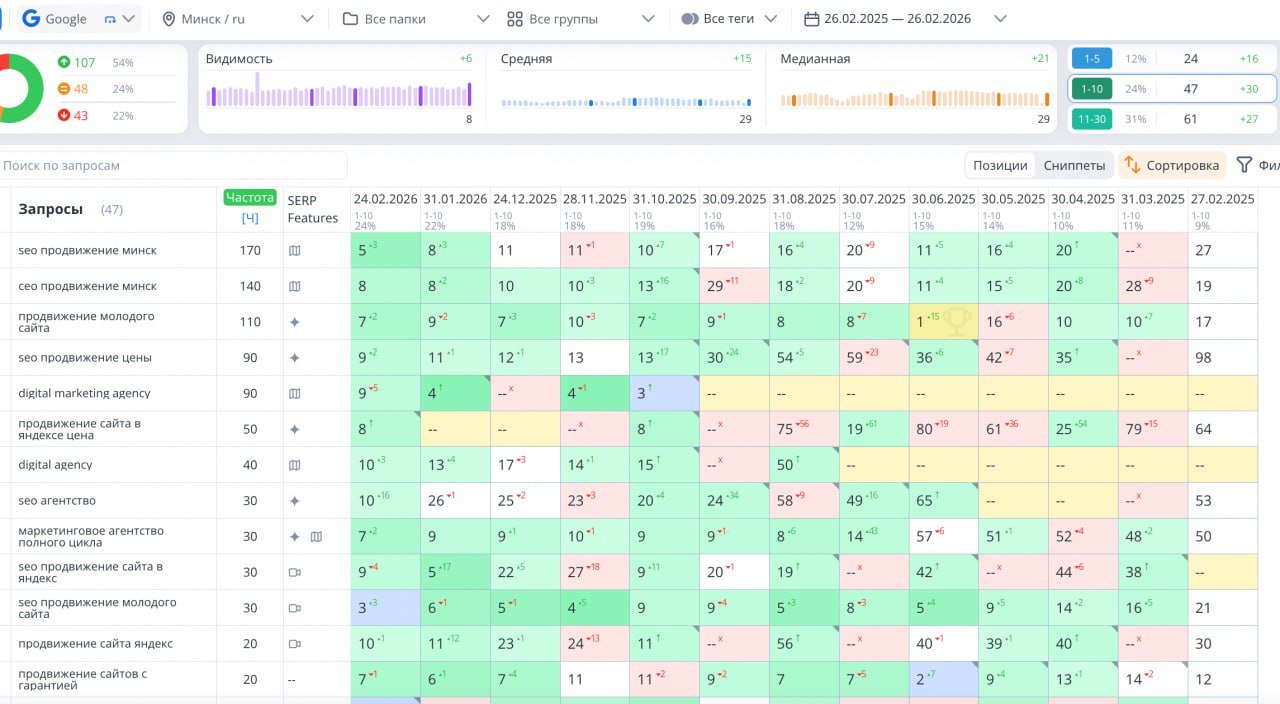Screen dimensions: 1280x704
Task: Click the trophy icon in the 30.06.2025 column
Action: 957,321
